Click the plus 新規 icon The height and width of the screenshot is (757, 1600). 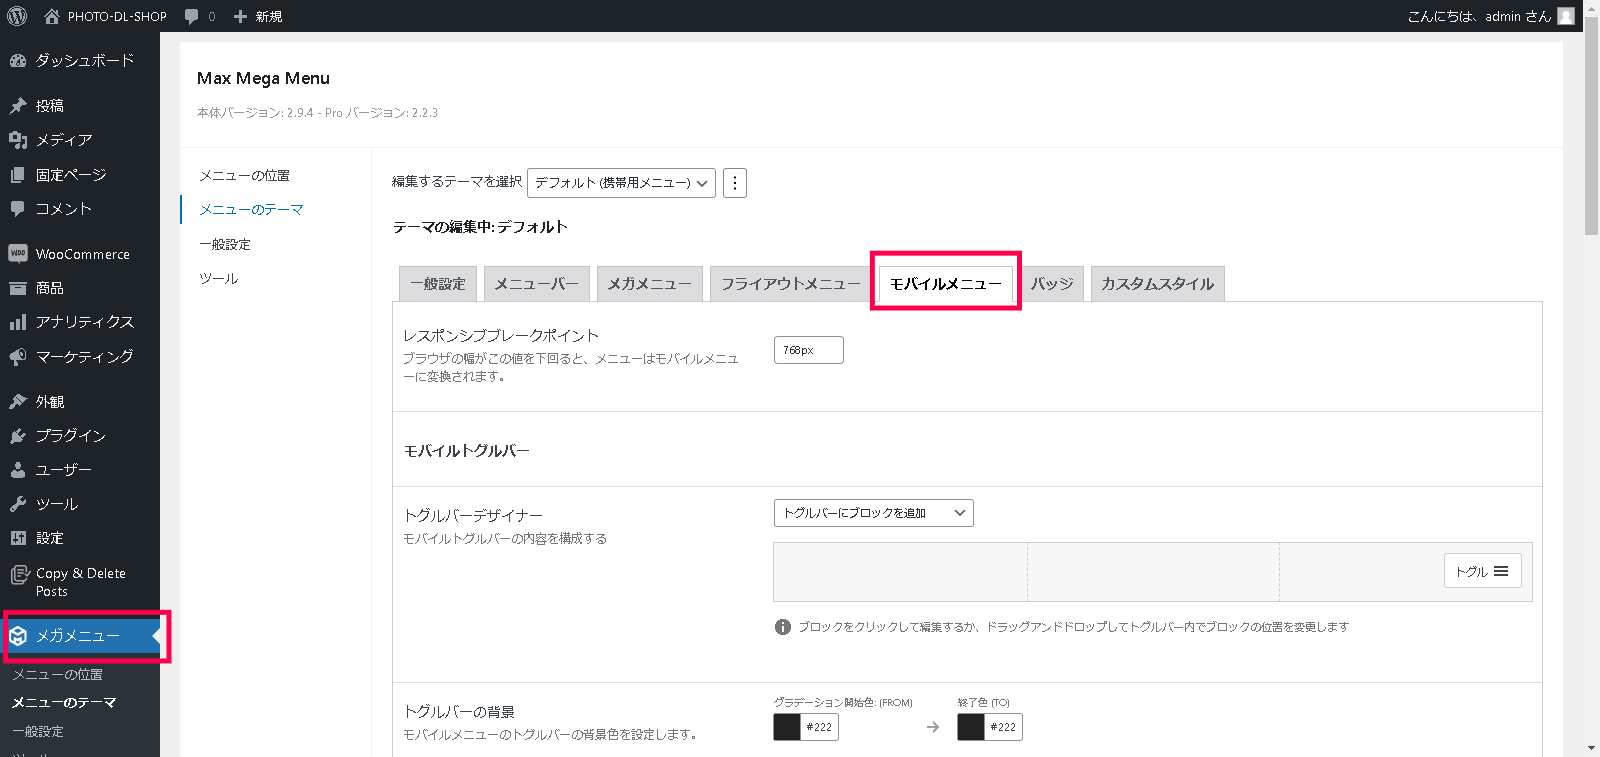point(240,17)
